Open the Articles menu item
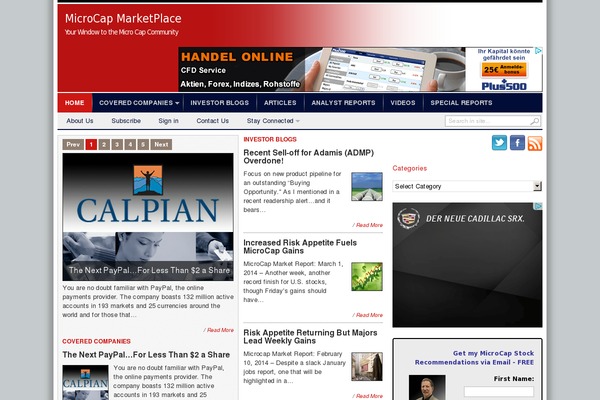The width and height of the screenshot is (600, 400). tap(280, 103)
